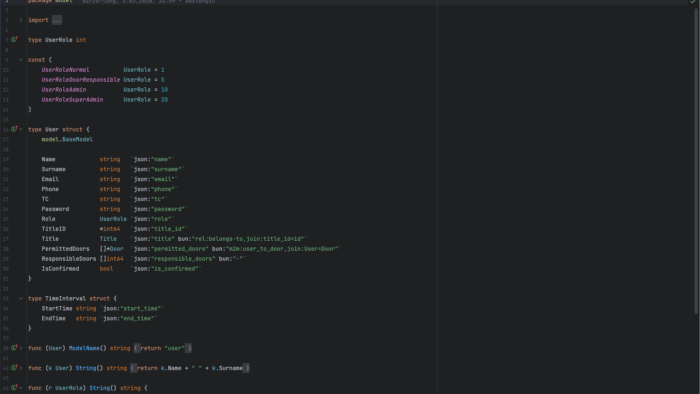
Task: Click the Password field in User struct
Action: click(55, 209)
